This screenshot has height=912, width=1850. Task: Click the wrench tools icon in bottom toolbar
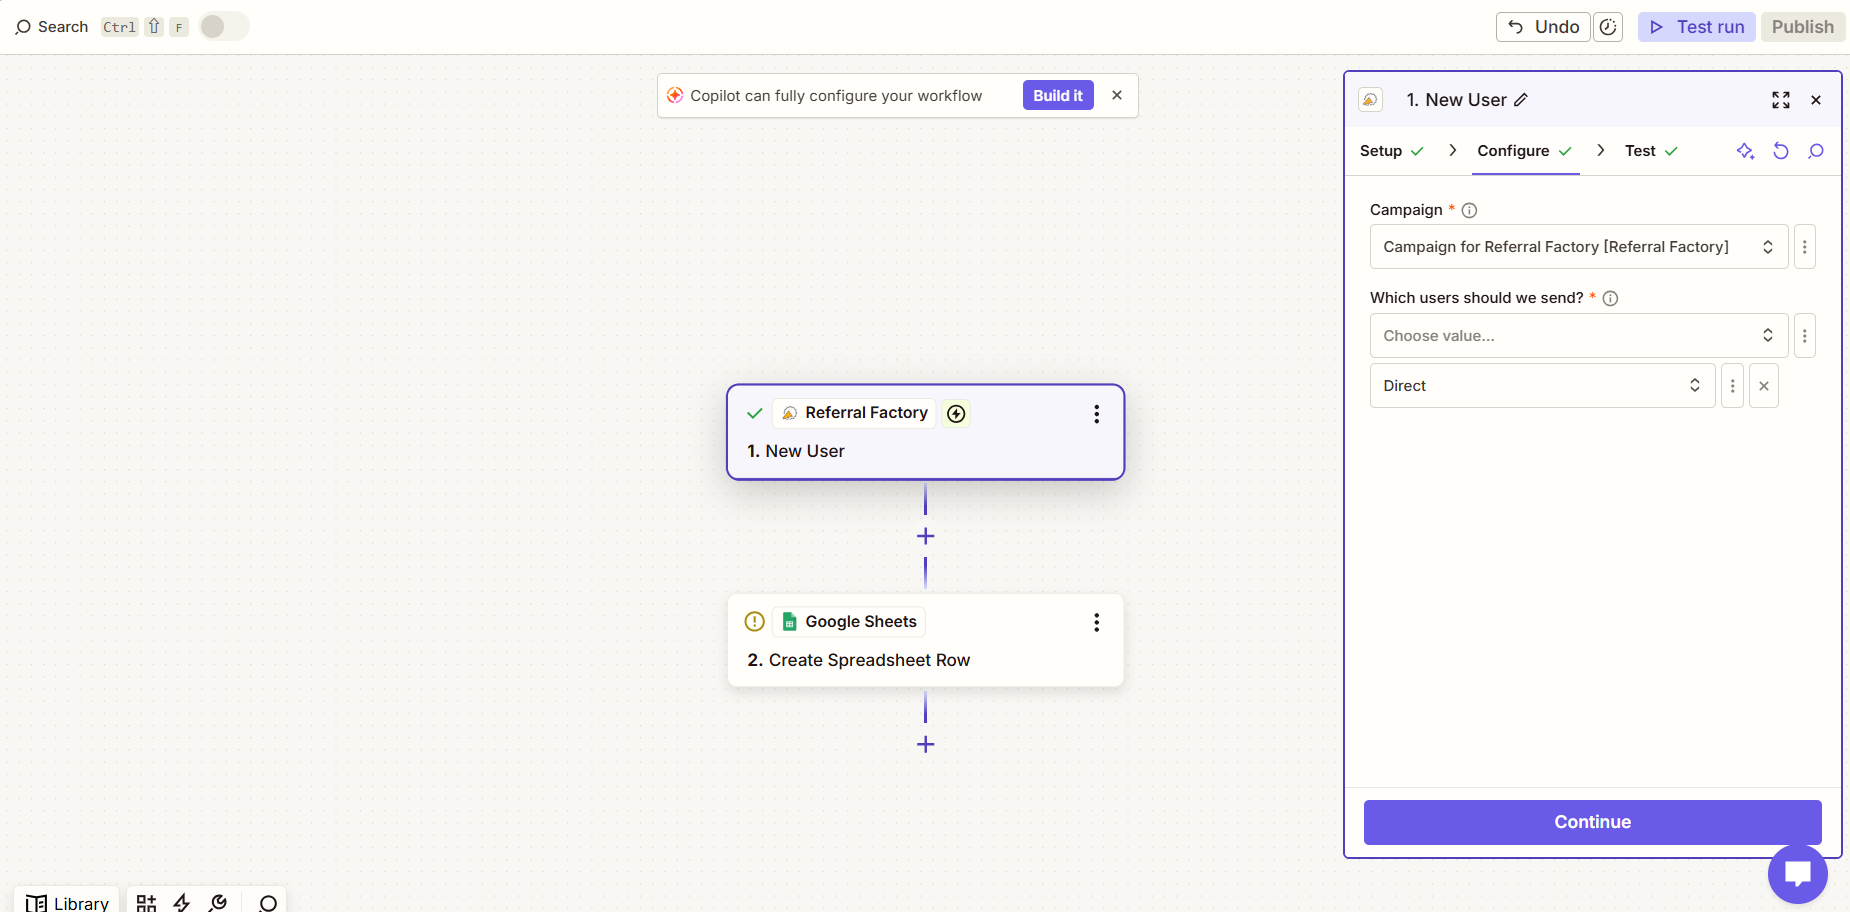coord(218,903)
